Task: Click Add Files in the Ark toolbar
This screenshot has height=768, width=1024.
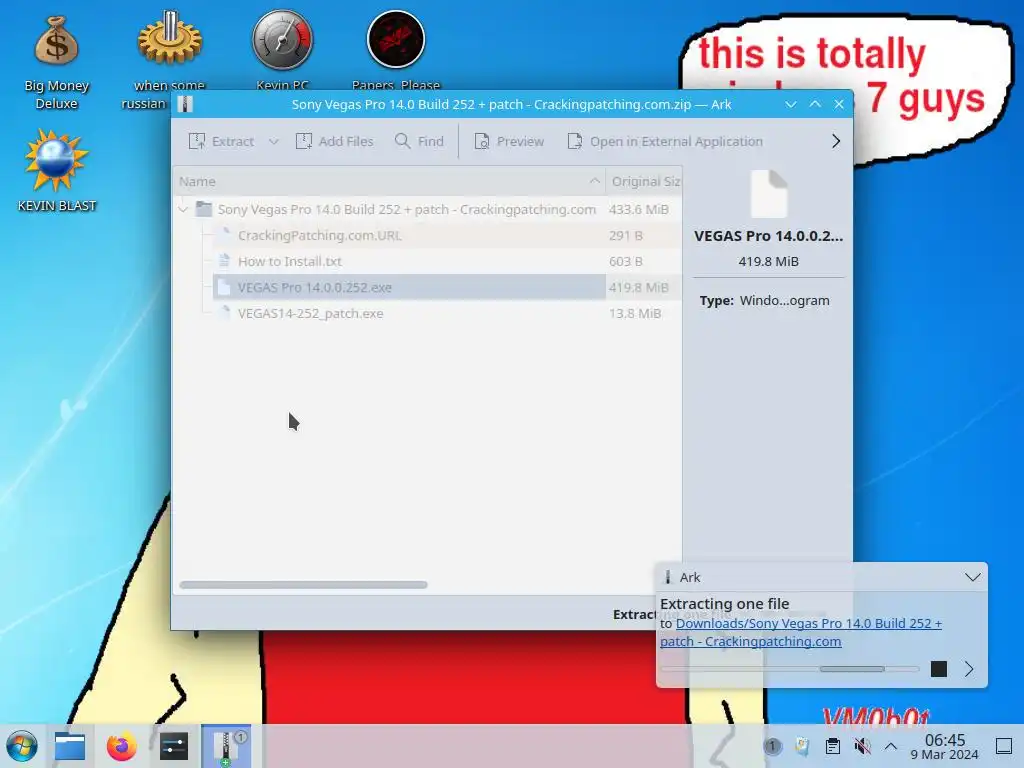Action: point(334,141)
